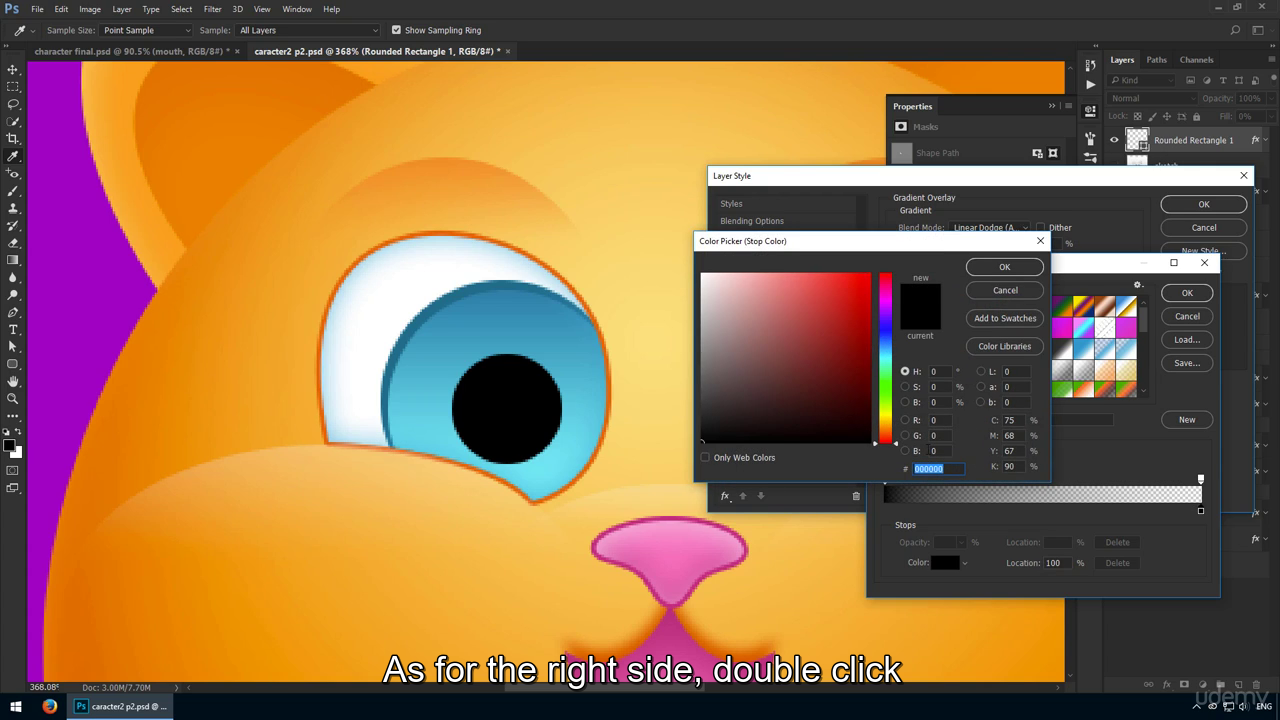Select the Hand tool
This screenshot has width=1280, height=720.
[13, 381]
